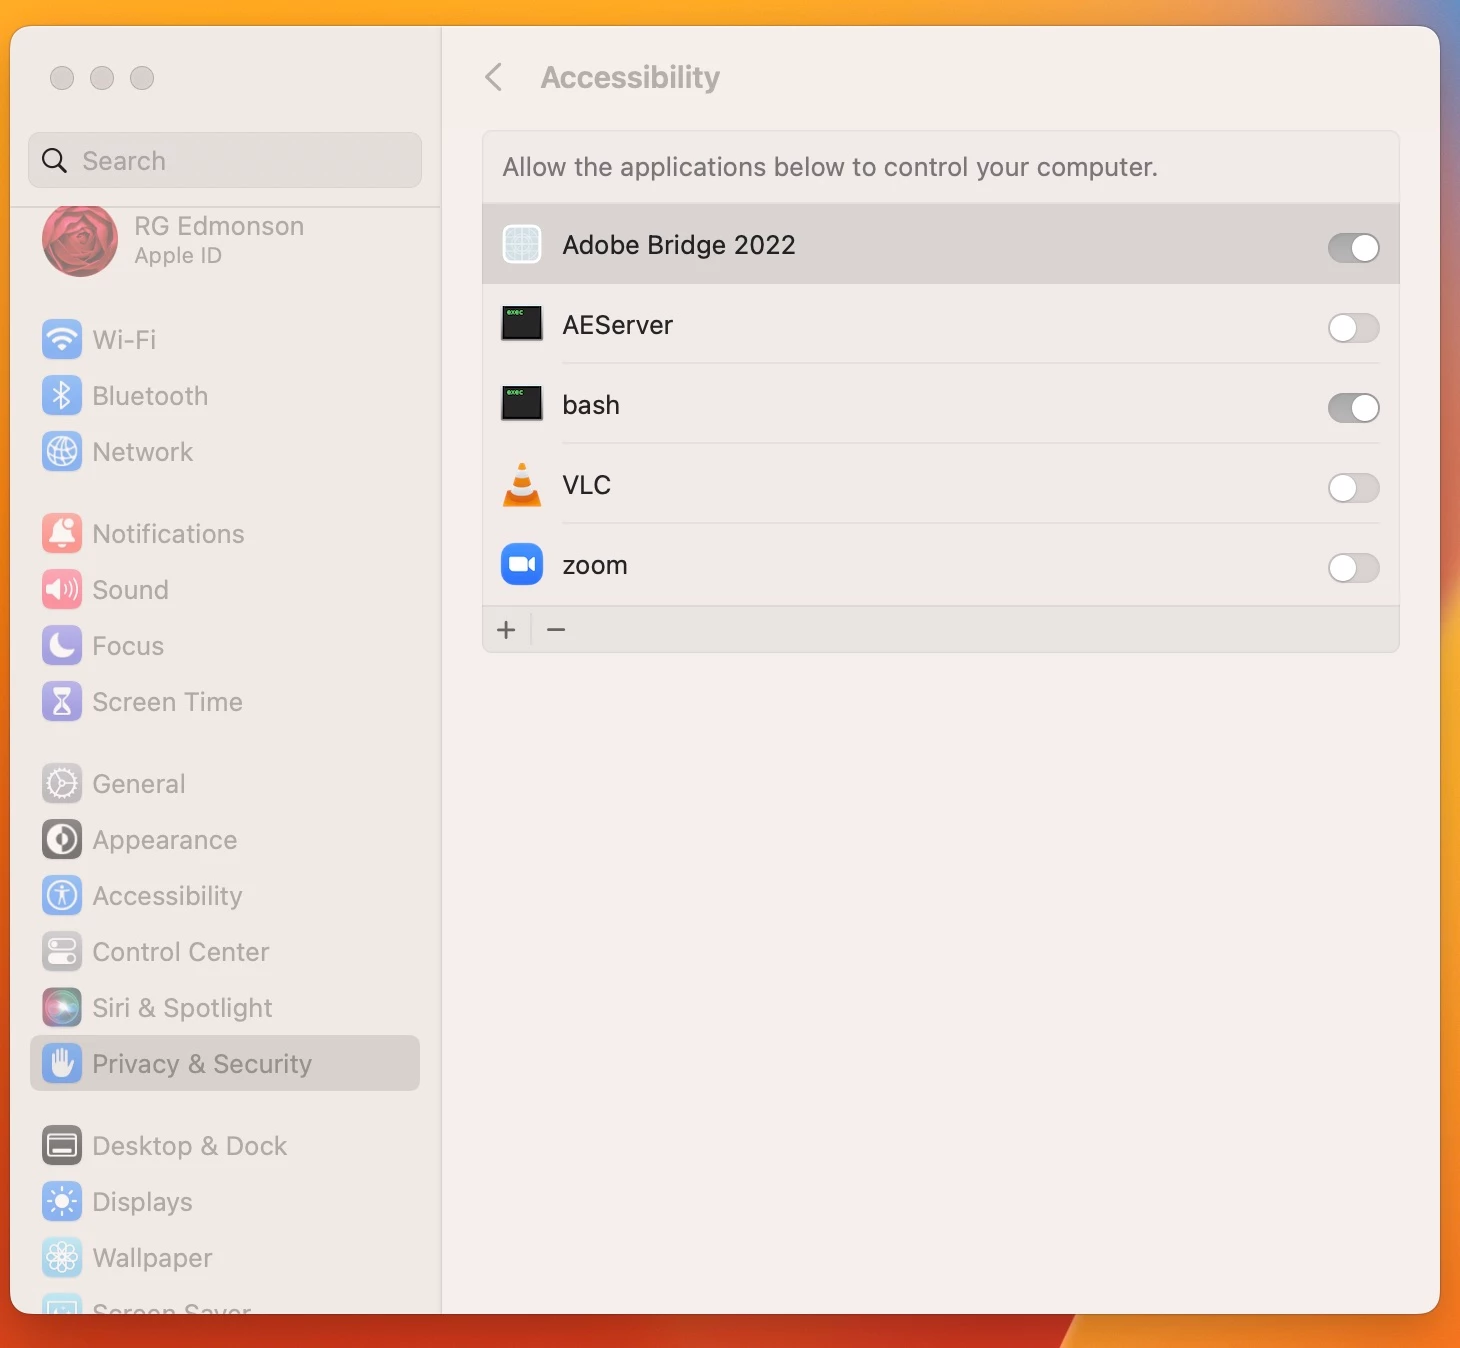This screenshot has height=1348, width=1460.
Task: Disable Adobe Bridge 2022 accessibility toggle
Action: pos(1353,248)
